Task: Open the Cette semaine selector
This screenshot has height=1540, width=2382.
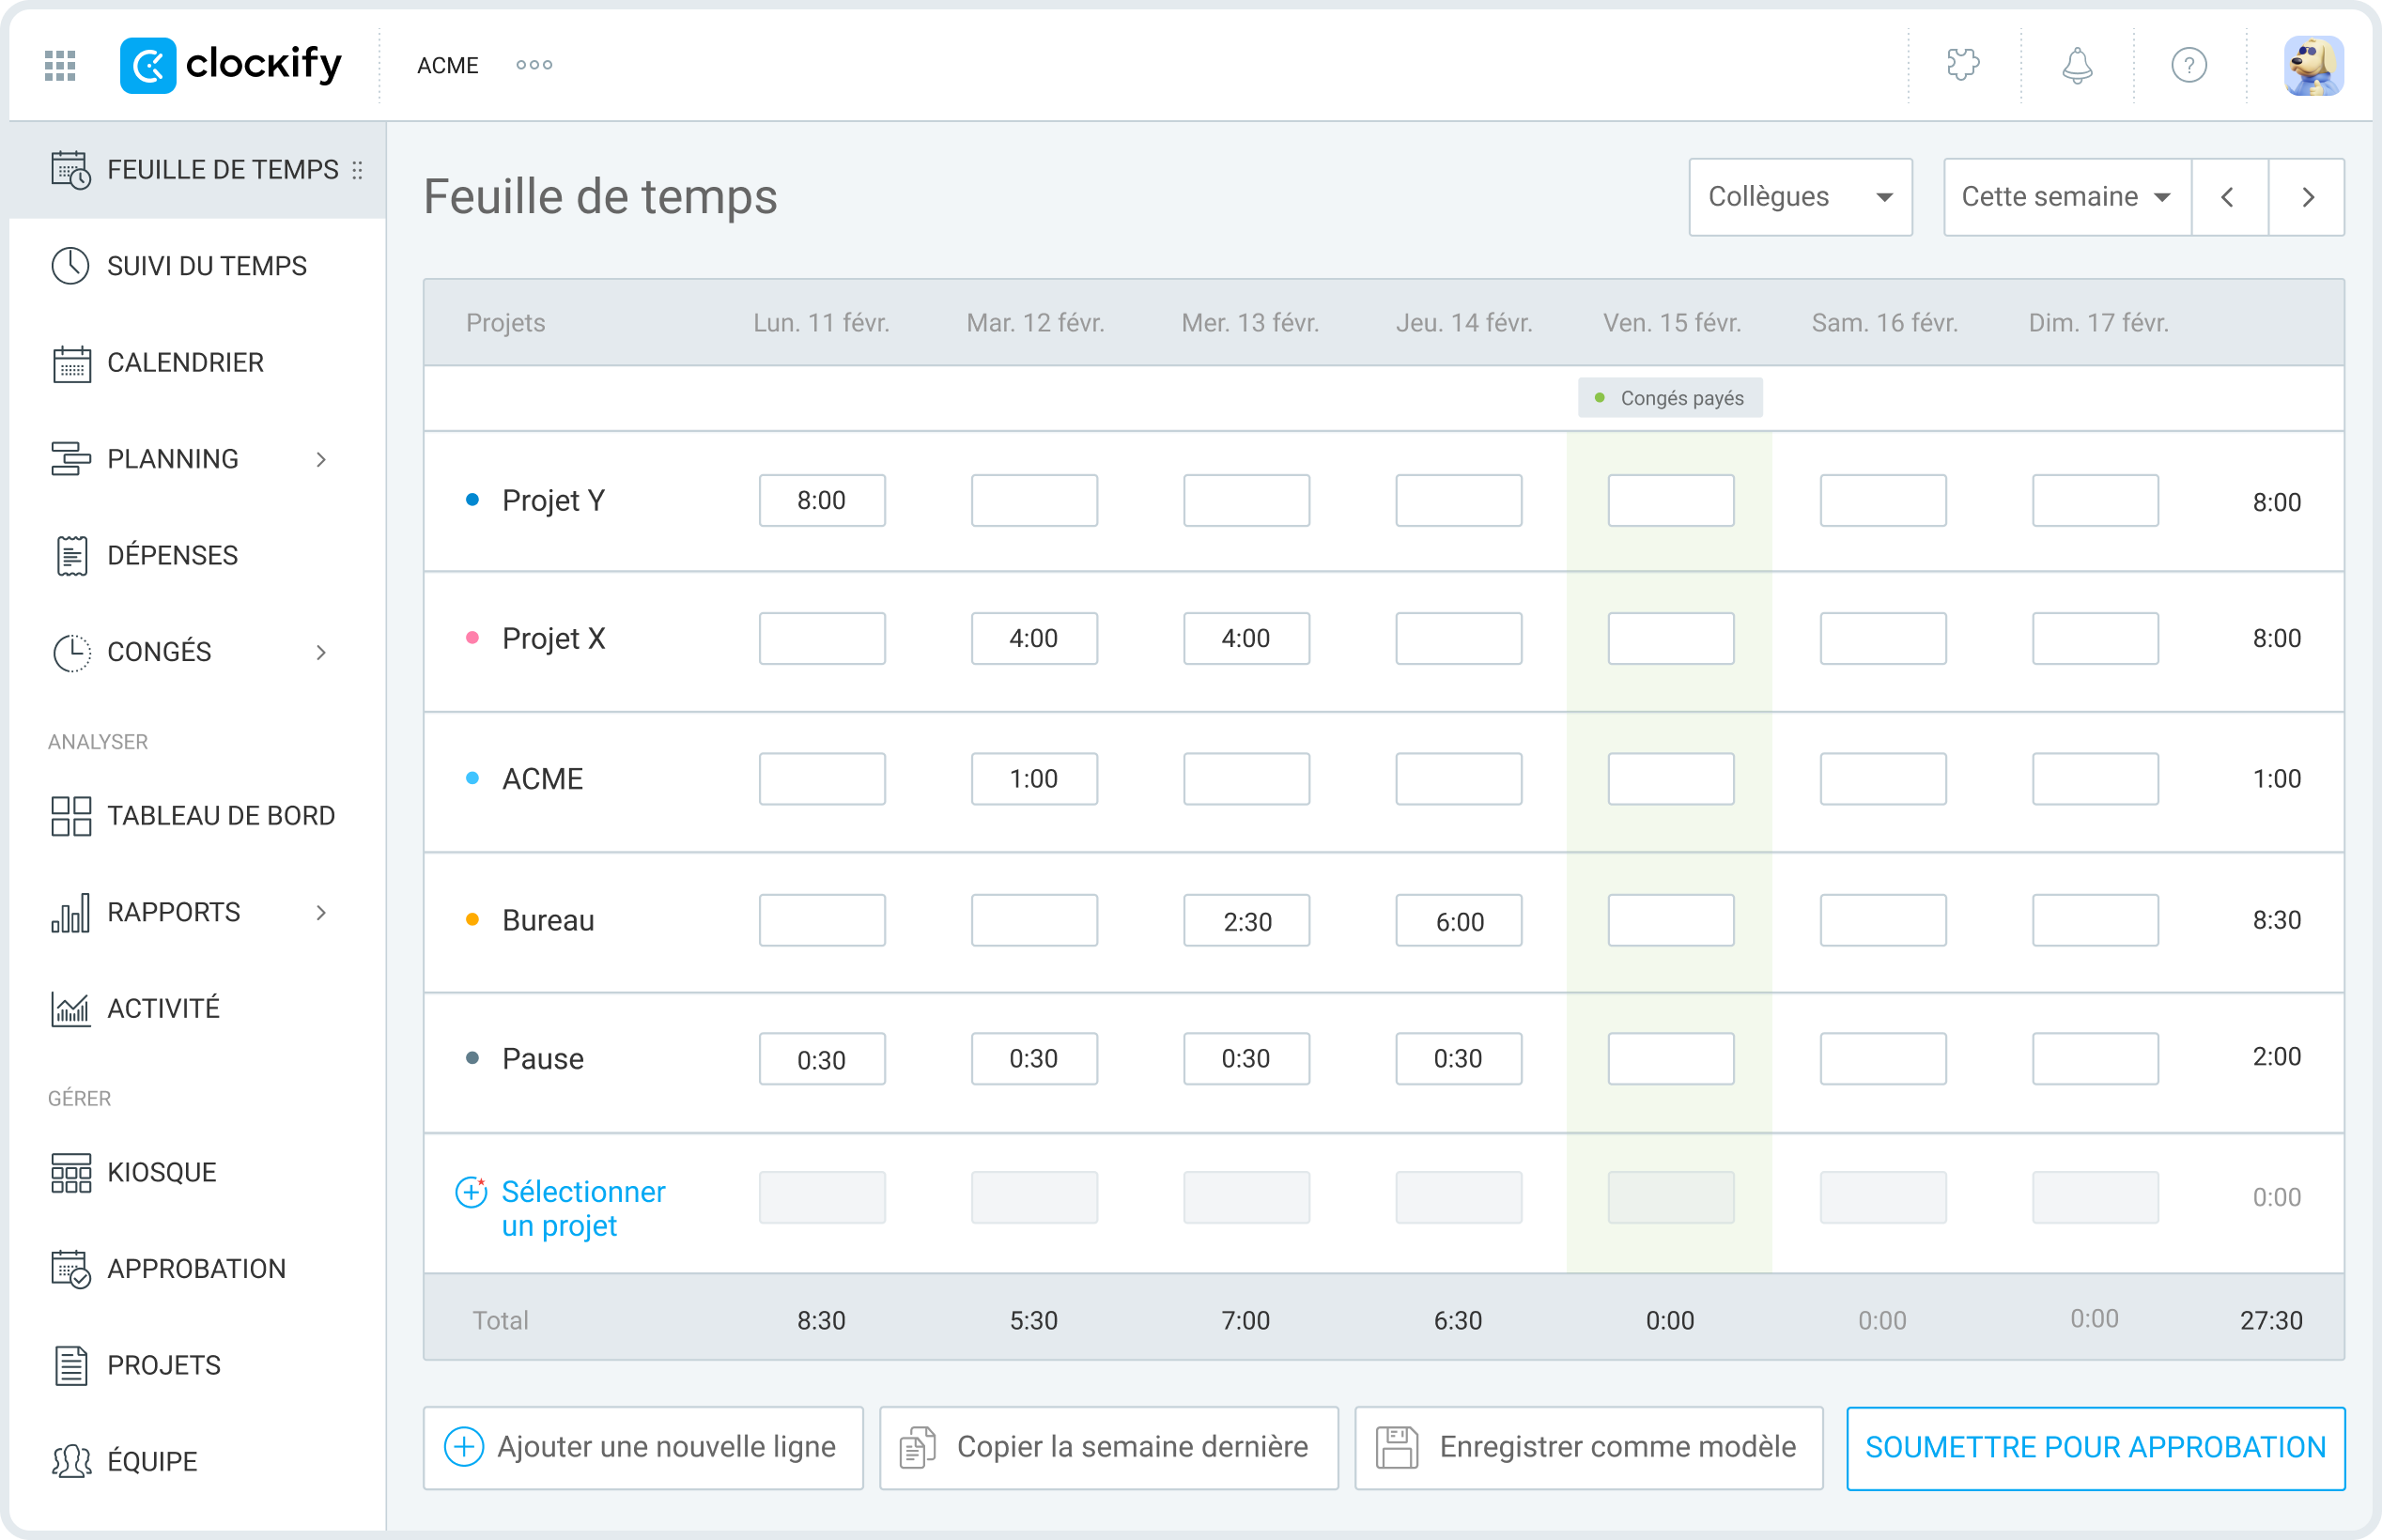Action: click(2065, 196)
